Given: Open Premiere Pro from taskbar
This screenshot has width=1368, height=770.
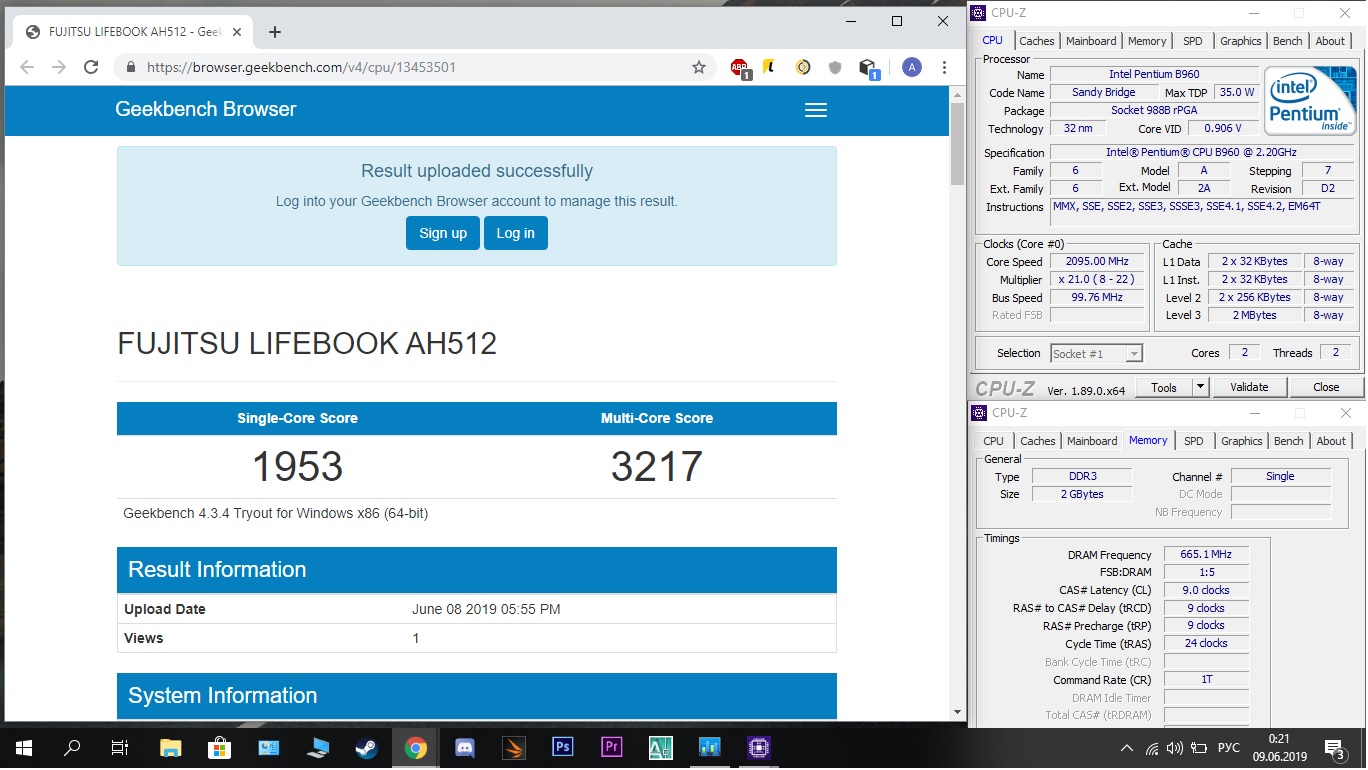Looking at the screenshot, I should point(611,747).
